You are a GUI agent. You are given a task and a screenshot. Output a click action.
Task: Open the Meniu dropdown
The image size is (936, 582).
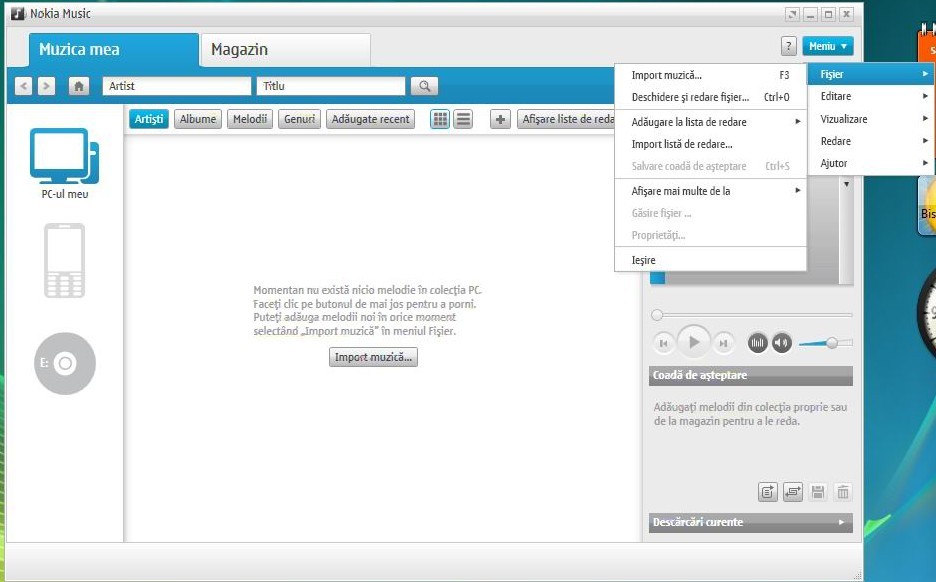click(x=827, y=46)
